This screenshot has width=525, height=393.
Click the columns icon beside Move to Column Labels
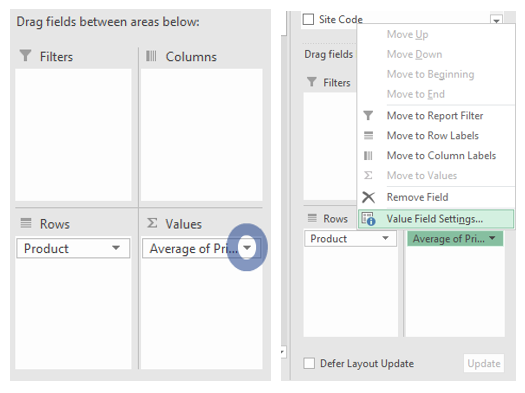[x=368, y=155]
